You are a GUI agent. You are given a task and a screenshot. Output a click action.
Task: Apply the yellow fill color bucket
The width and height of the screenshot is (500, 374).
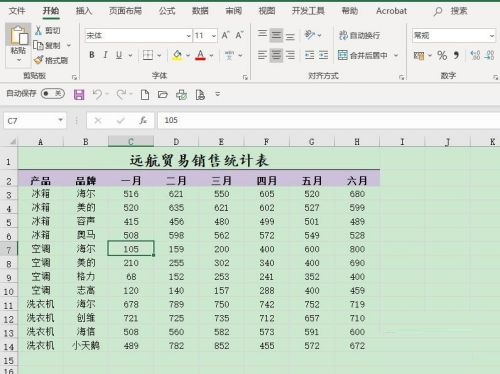click(177, 55)
